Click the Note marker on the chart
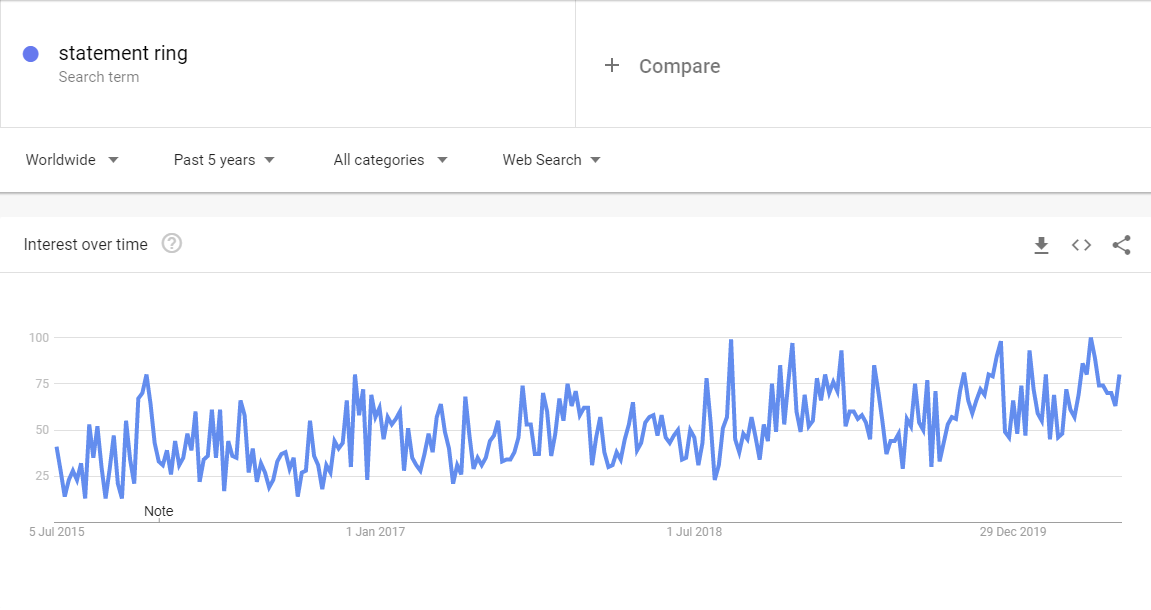This screenshot has height=610, width=1151. pyautogui.click(x=159, y=511)
